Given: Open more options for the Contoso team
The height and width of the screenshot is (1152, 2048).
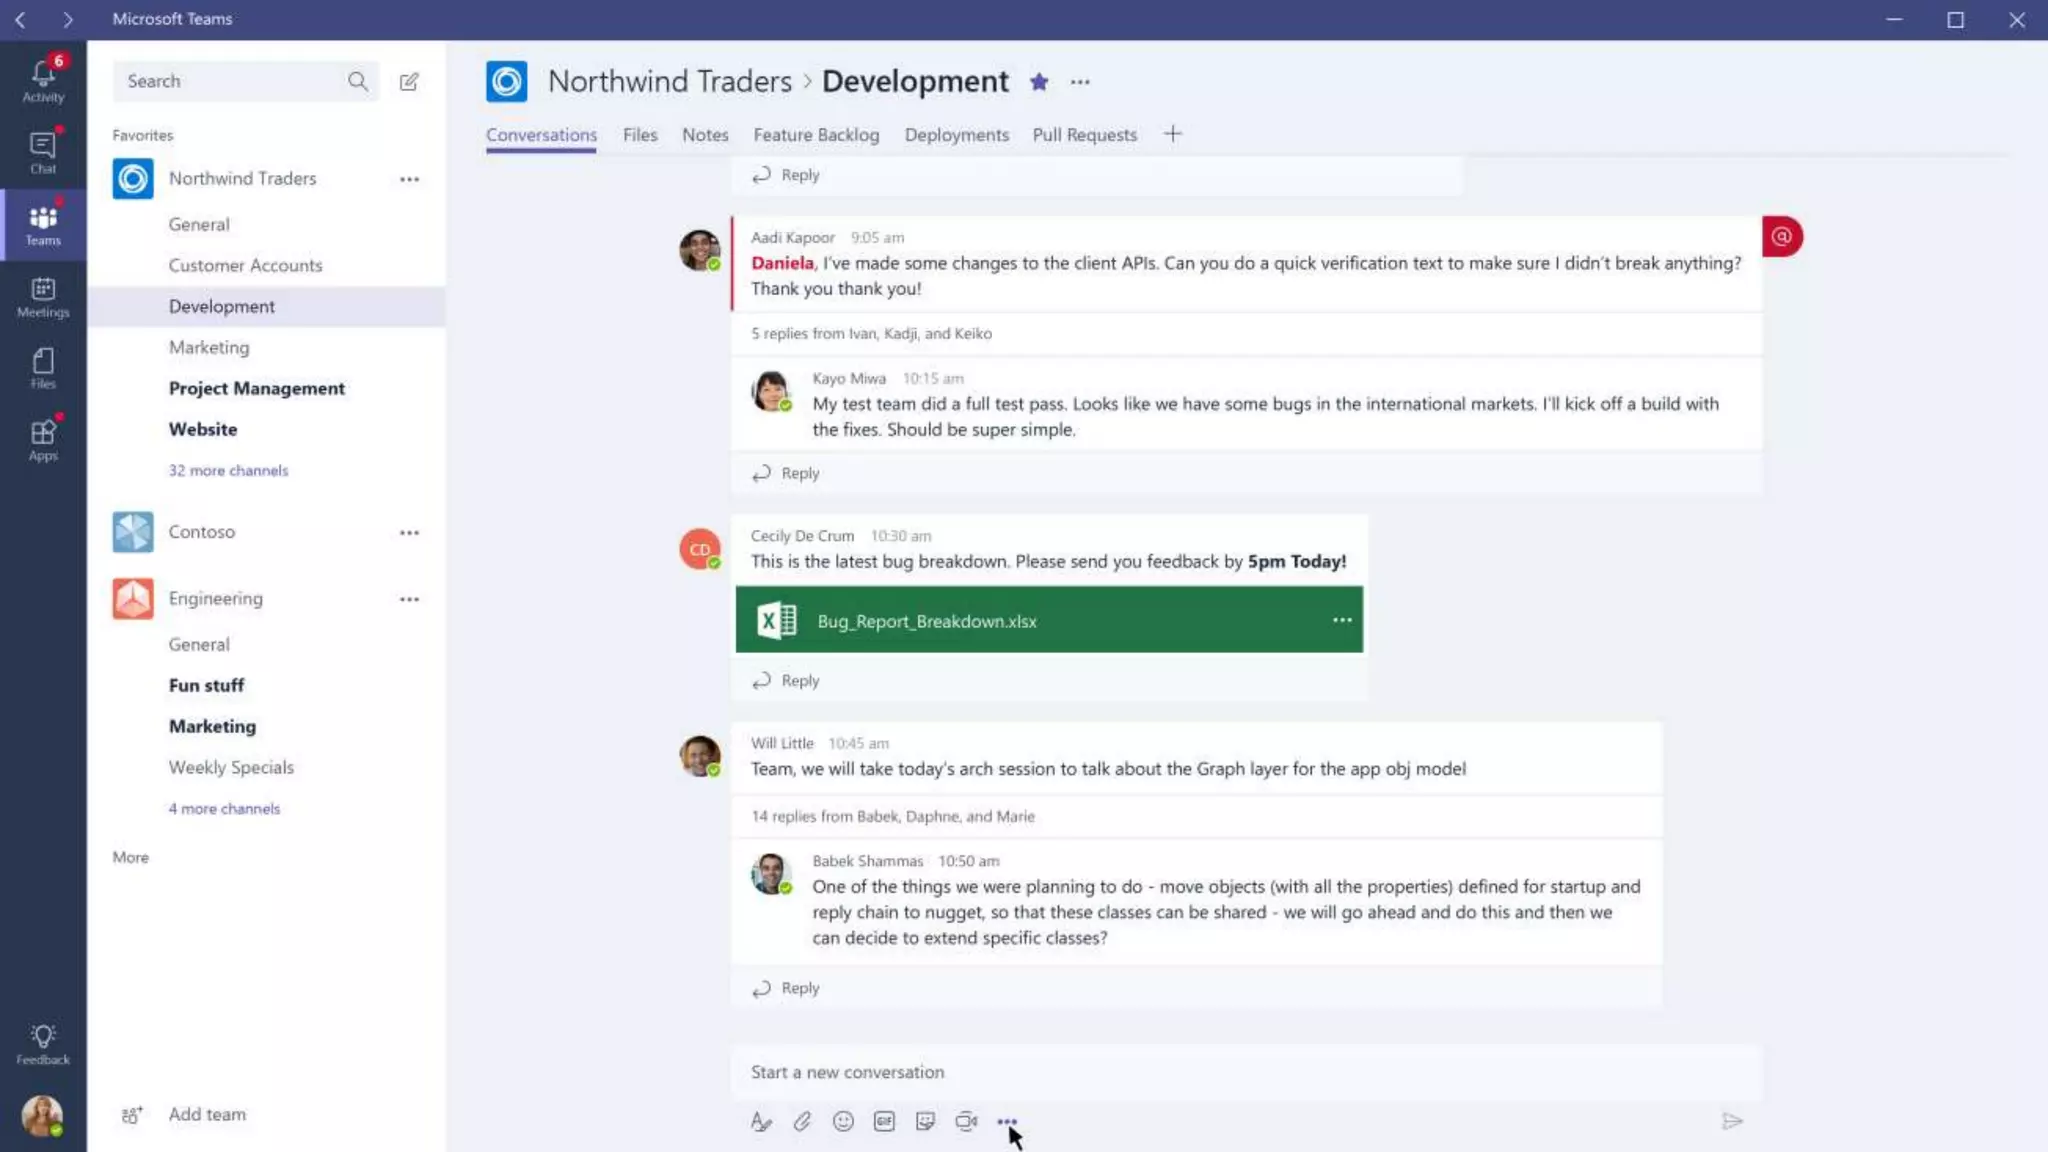Looking at the screenshot, I should [409, 532].
